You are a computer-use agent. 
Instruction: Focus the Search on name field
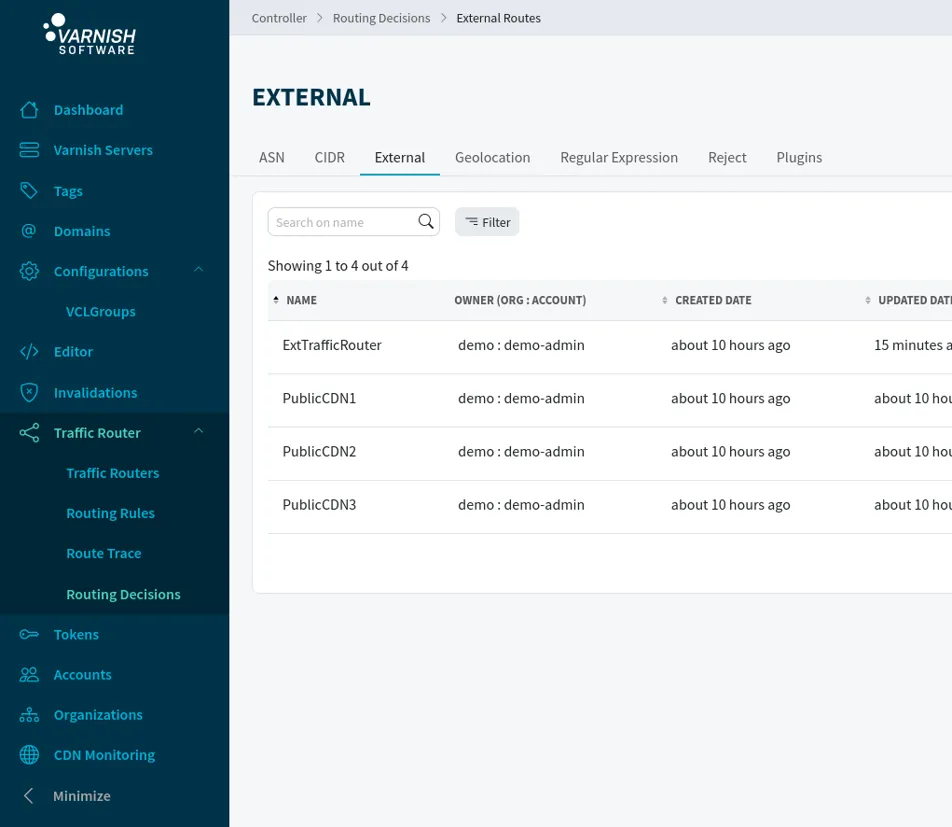(x=341, y=222)
